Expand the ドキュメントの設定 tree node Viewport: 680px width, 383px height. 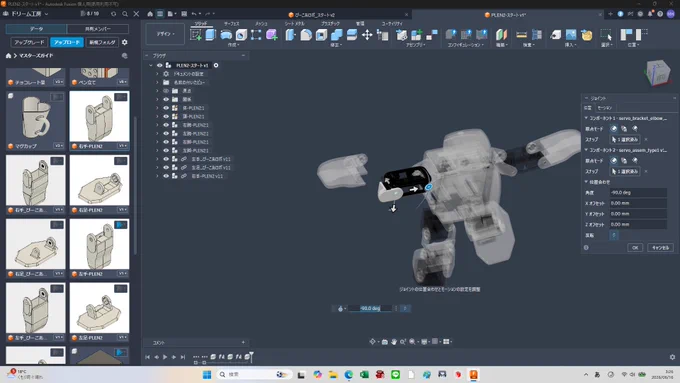(157, 74)
